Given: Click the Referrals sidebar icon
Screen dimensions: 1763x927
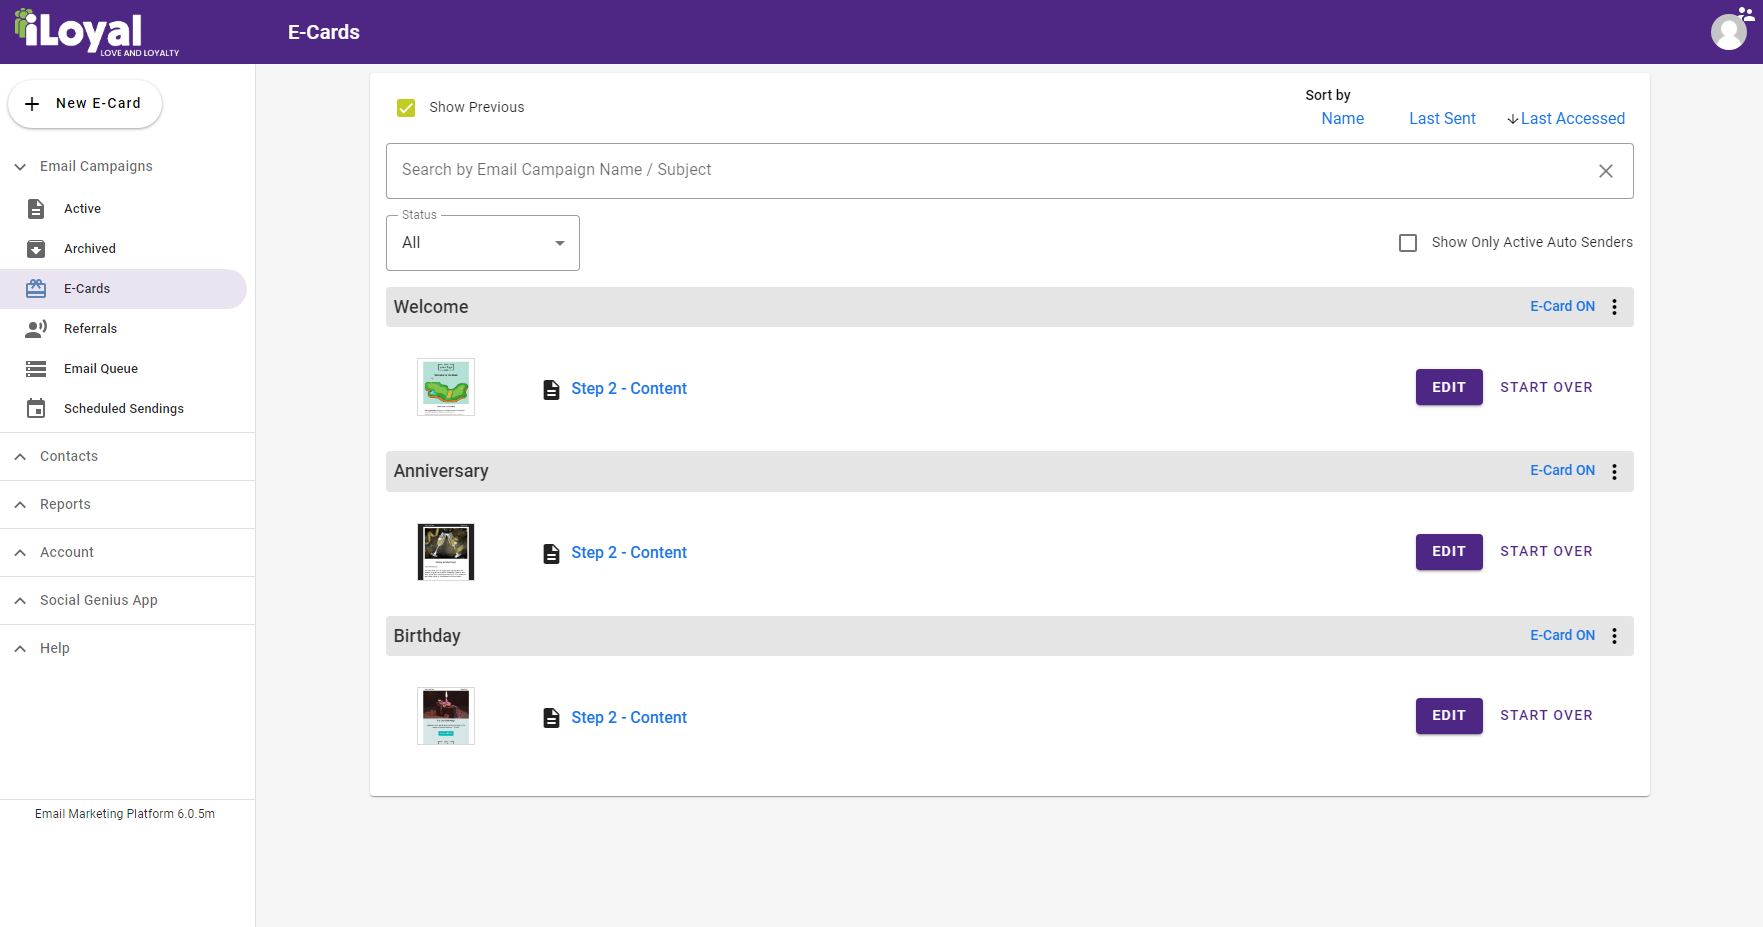Looking at the screenshot, I should 36,329.
